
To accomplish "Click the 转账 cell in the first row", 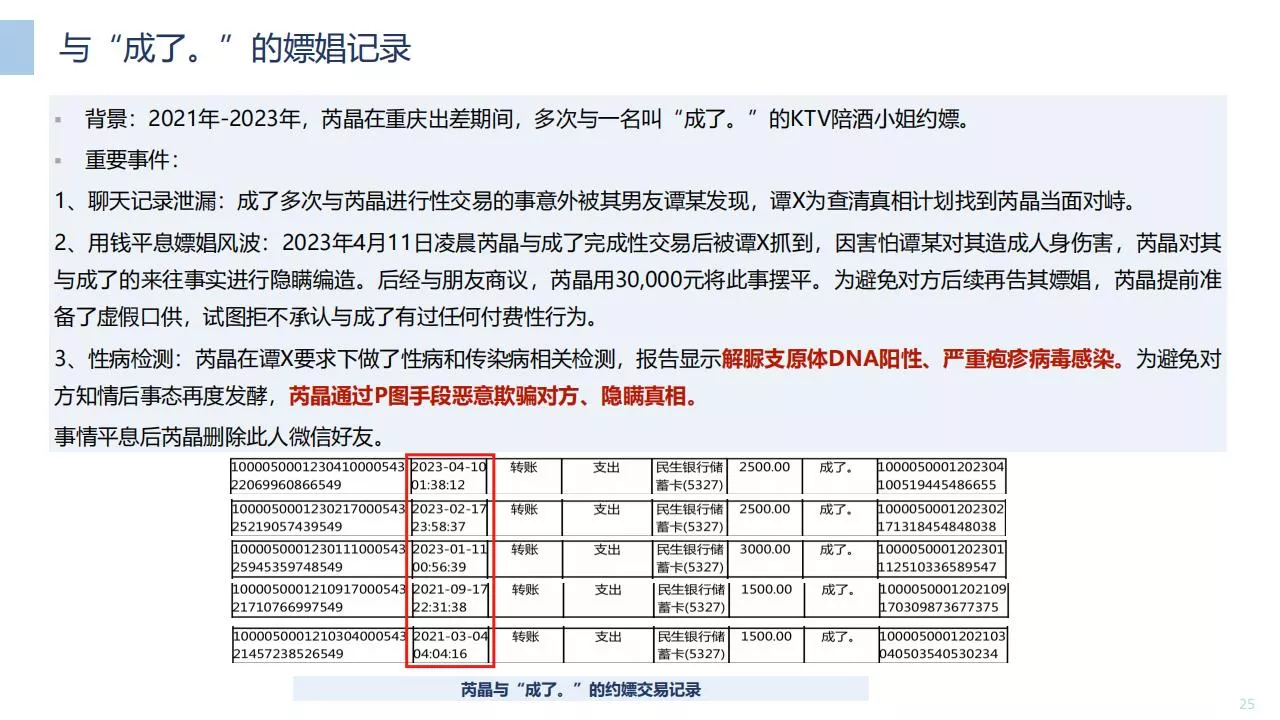I will (524, 467).
